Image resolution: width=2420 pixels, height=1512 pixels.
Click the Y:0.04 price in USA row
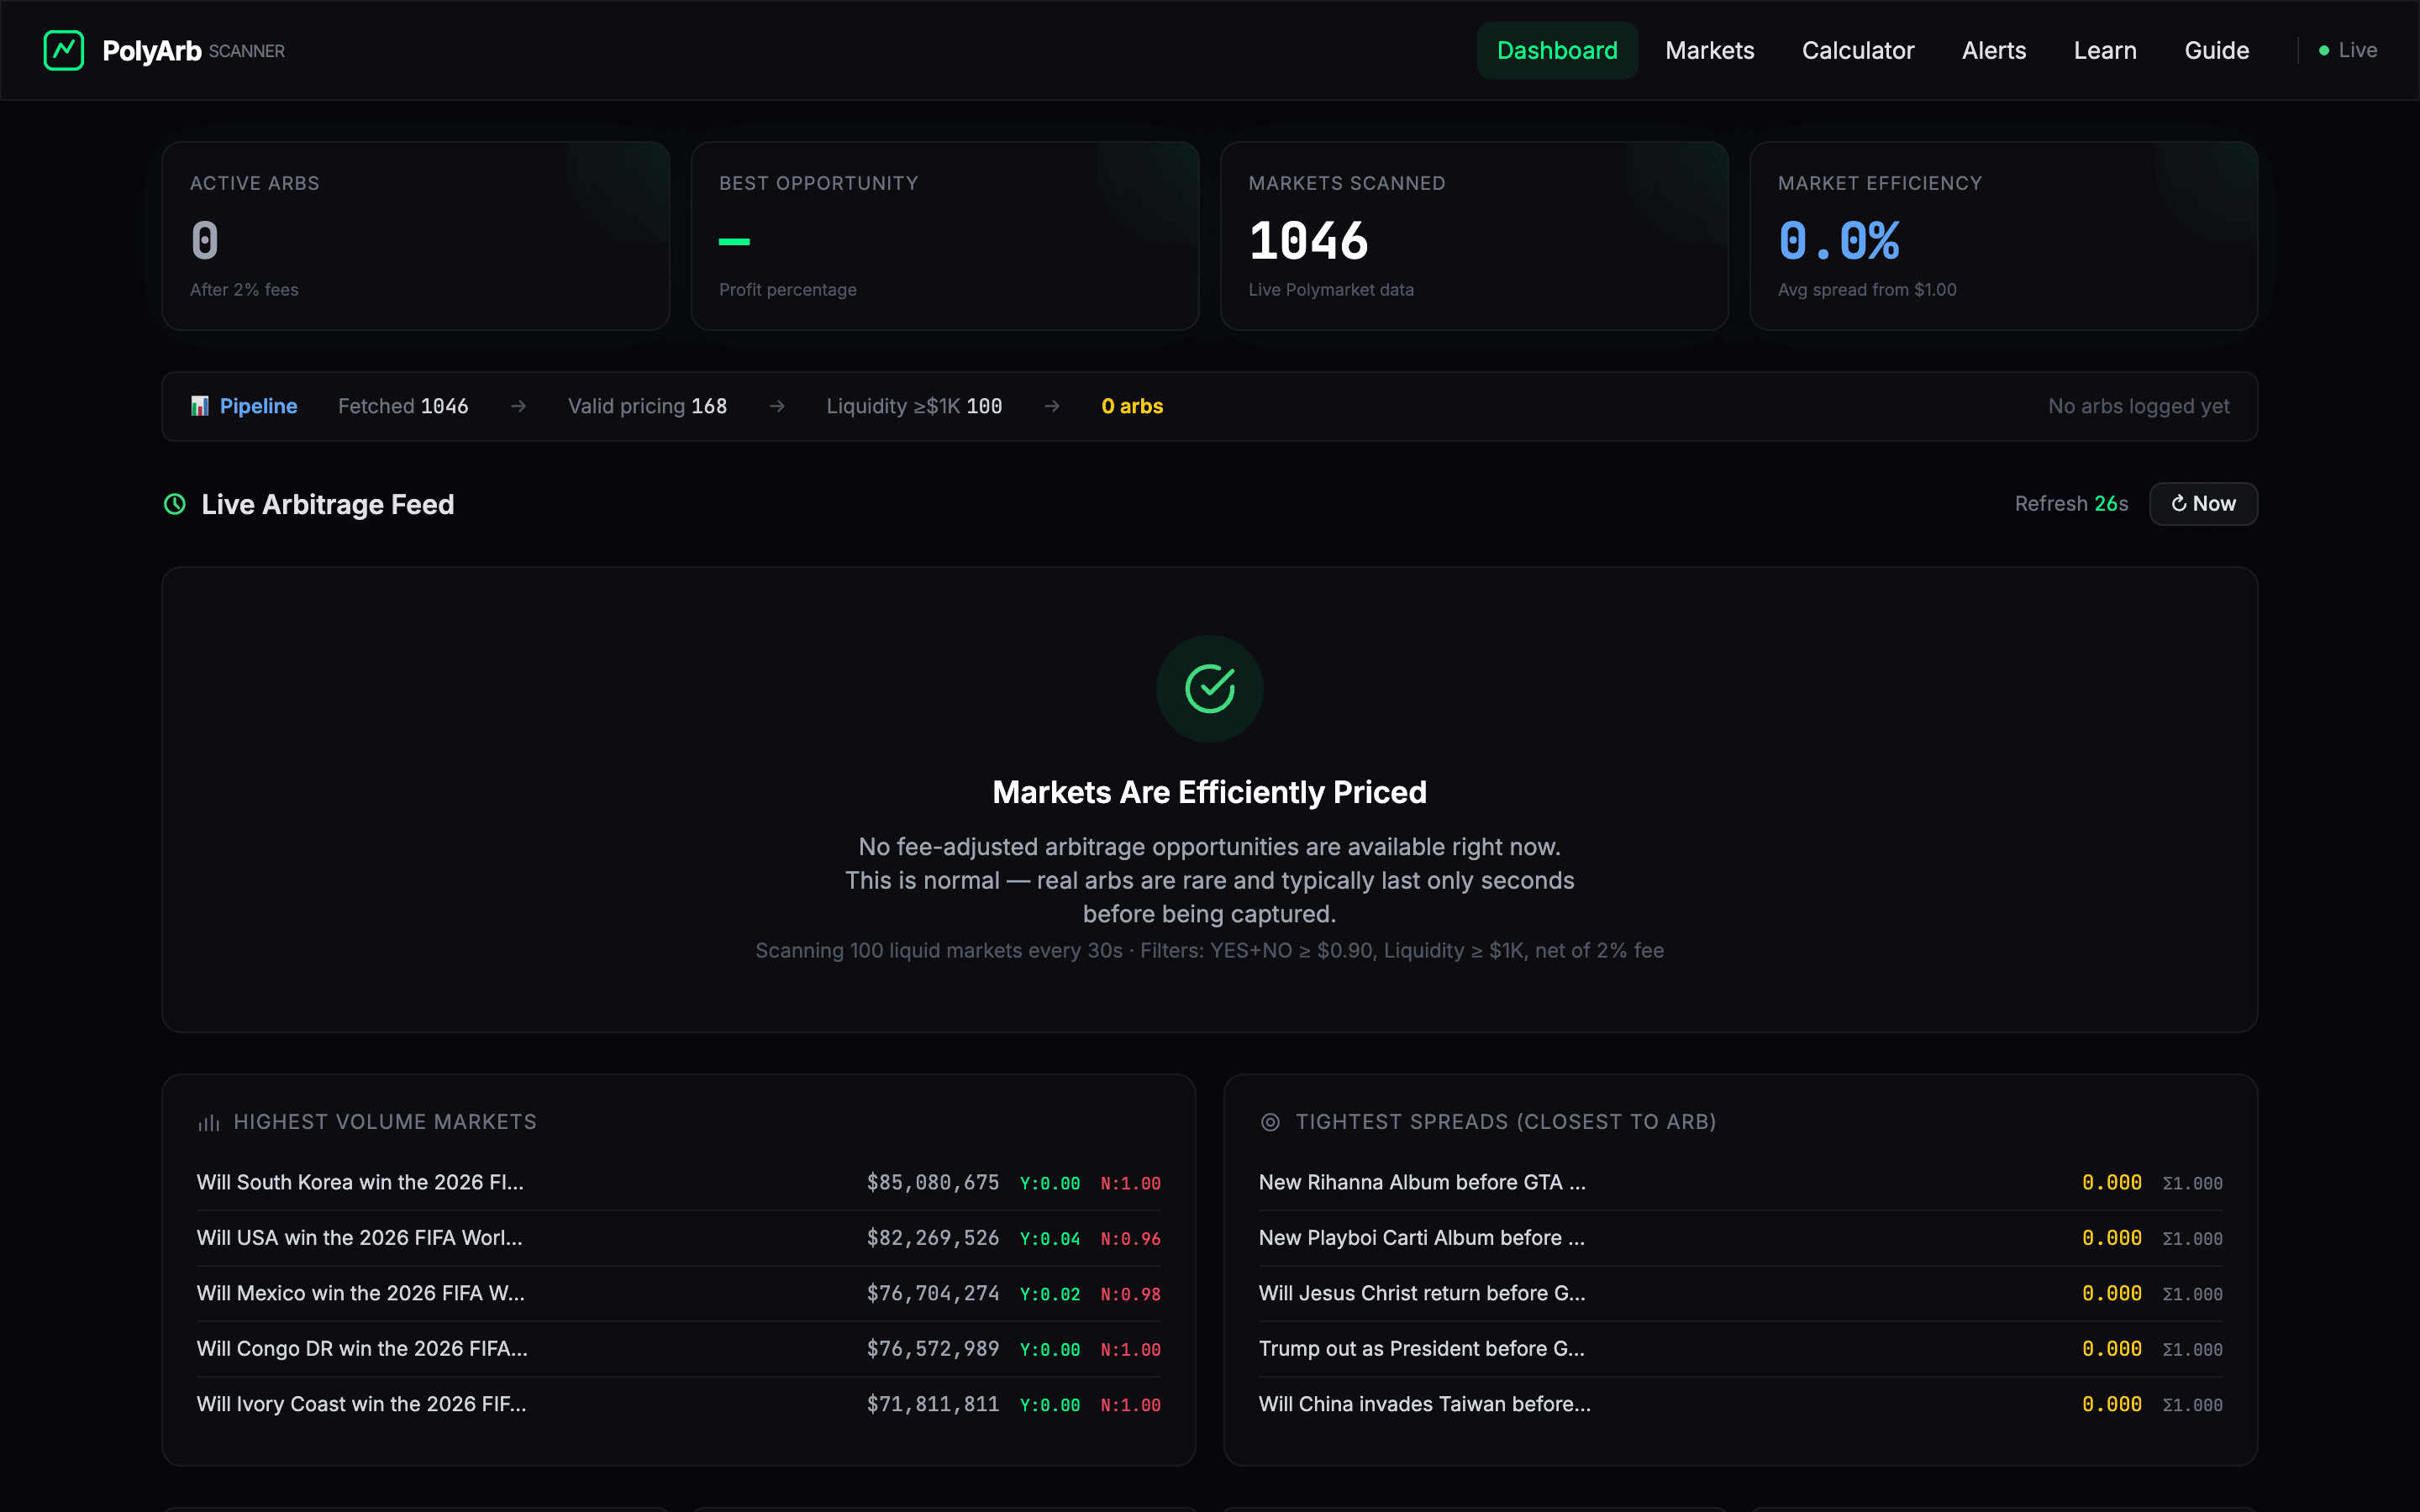pos(1050,1239)
